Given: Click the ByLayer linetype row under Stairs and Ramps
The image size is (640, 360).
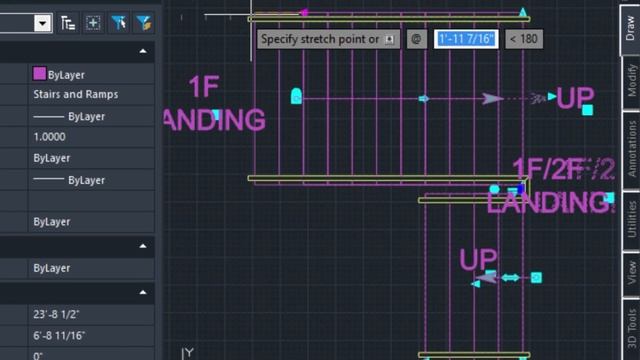Looking at the screenshot, I should [x=91, y=117].
